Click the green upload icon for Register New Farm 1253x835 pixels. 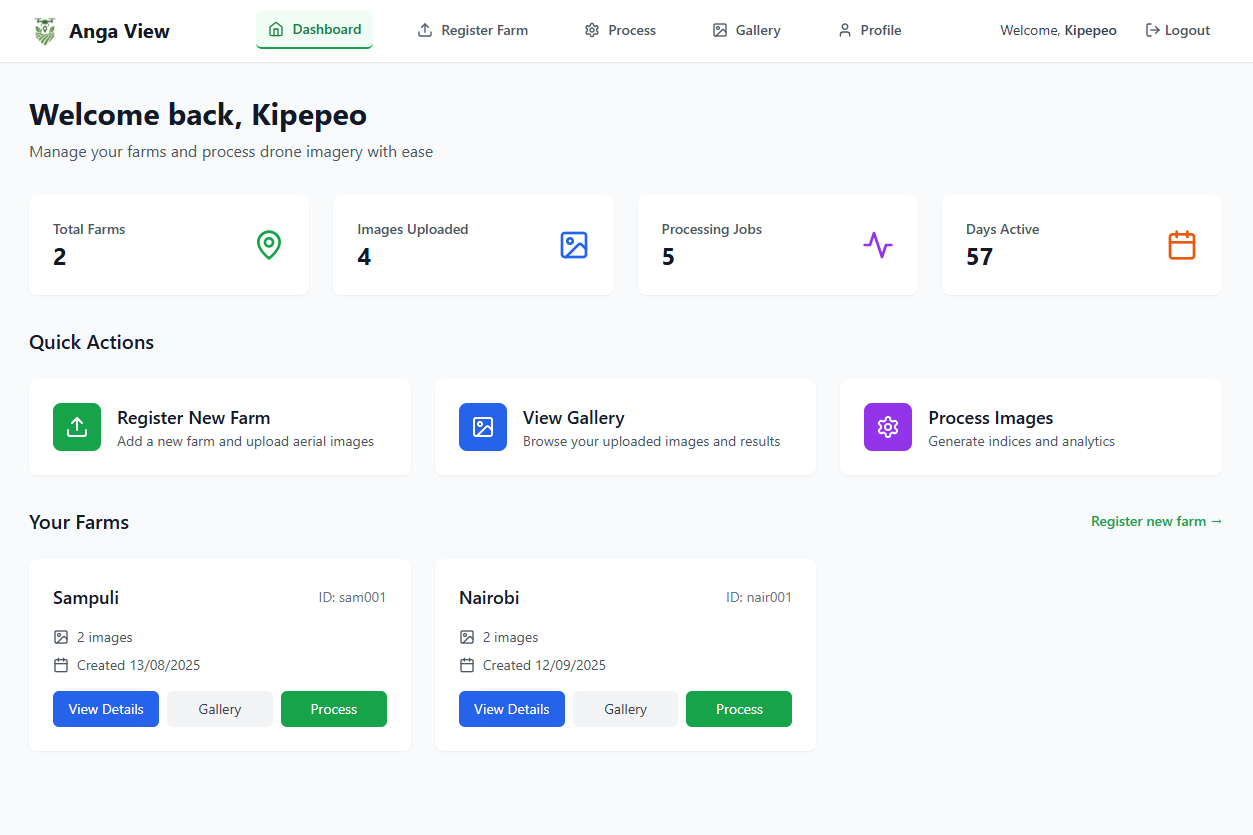click(x=77, y=427)
